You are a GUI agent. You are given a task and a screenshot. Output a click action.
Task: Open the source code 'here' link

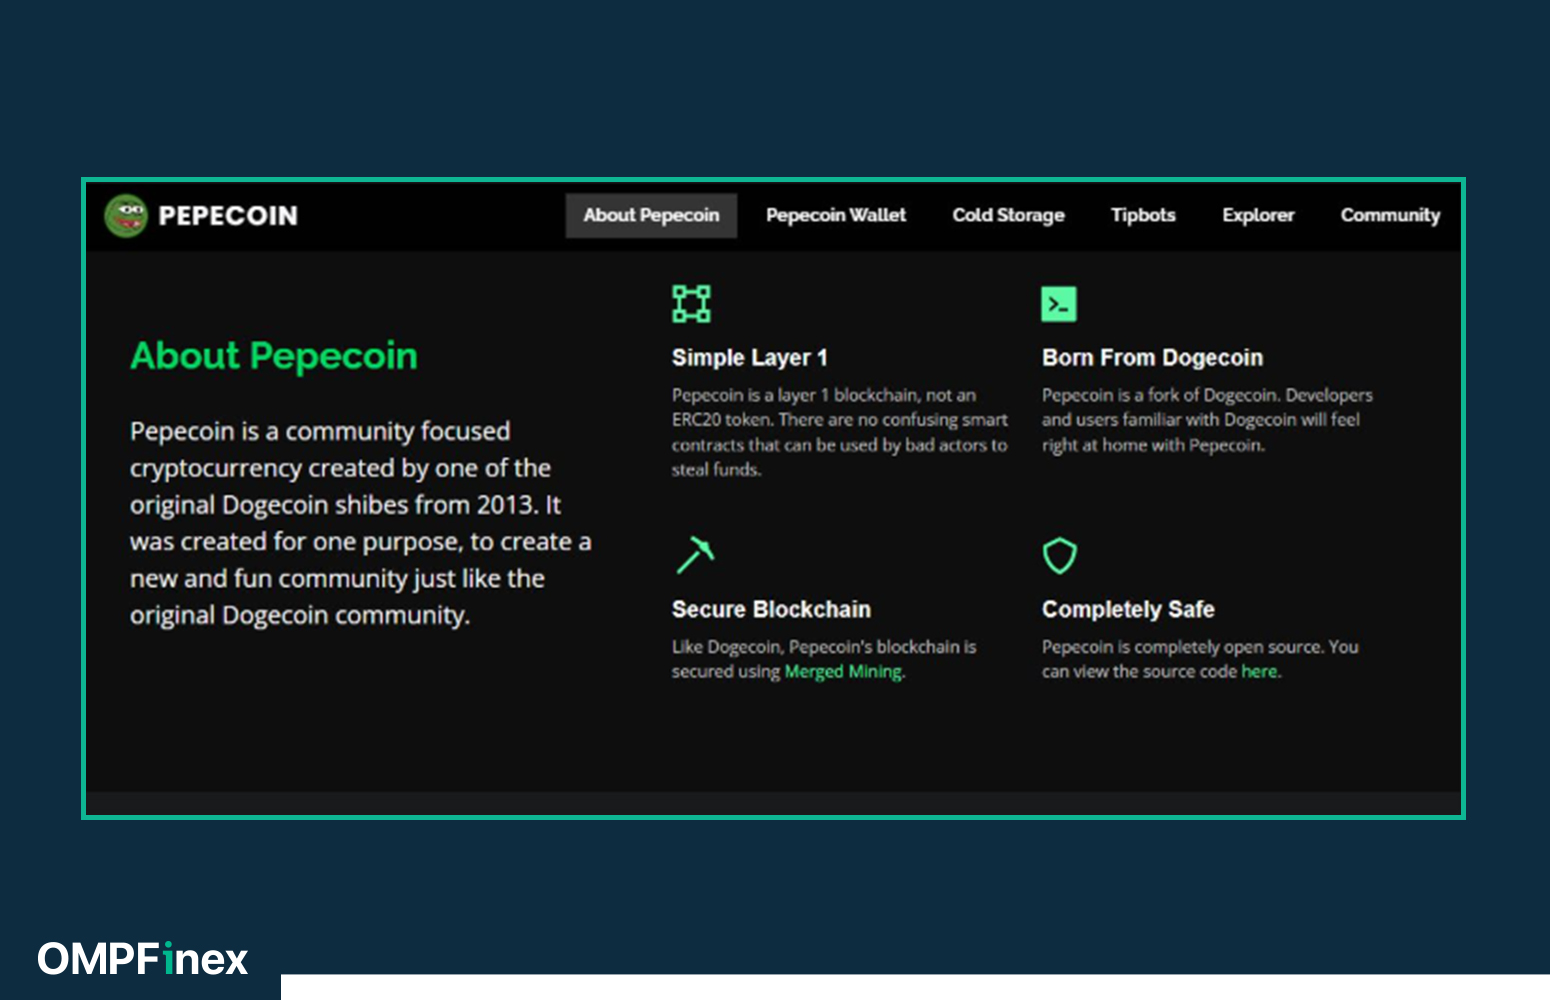pyautogui.click(x=1259, y=672)
